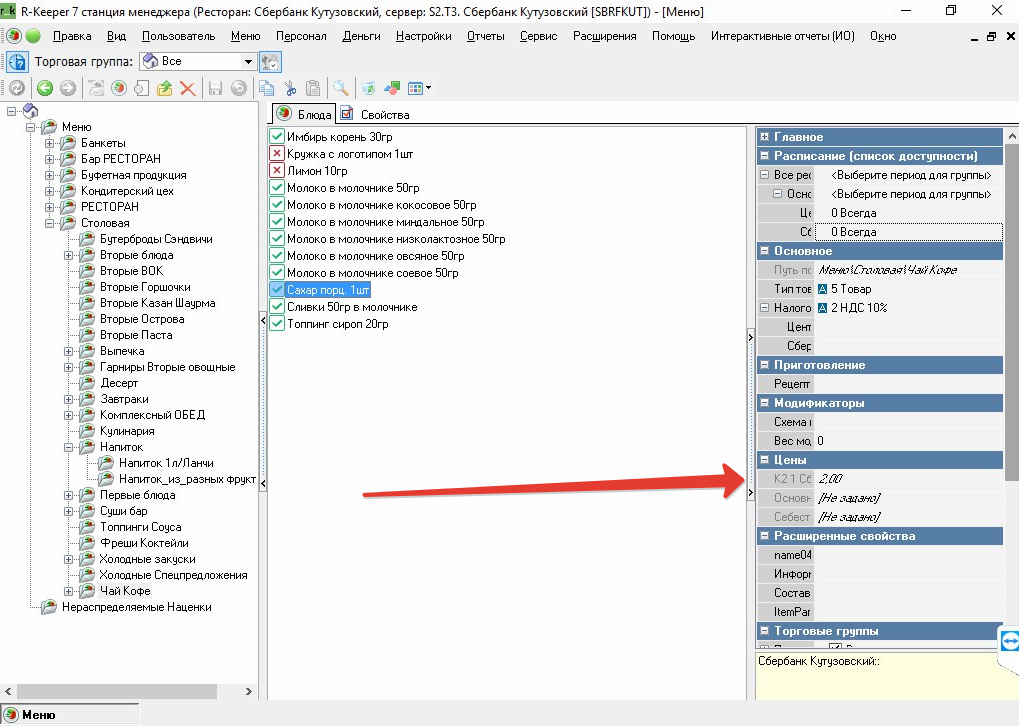The height and width of the screenshot is (726, 1019).
Task: Select the Суши бар folder in tree
Action: tap(123, 511)
